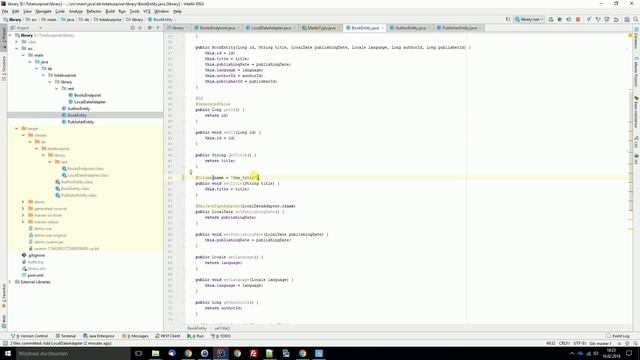This screenshot has height=360, width=640.
Task: Click Git branch master status widget
Action: click(600, 344)
